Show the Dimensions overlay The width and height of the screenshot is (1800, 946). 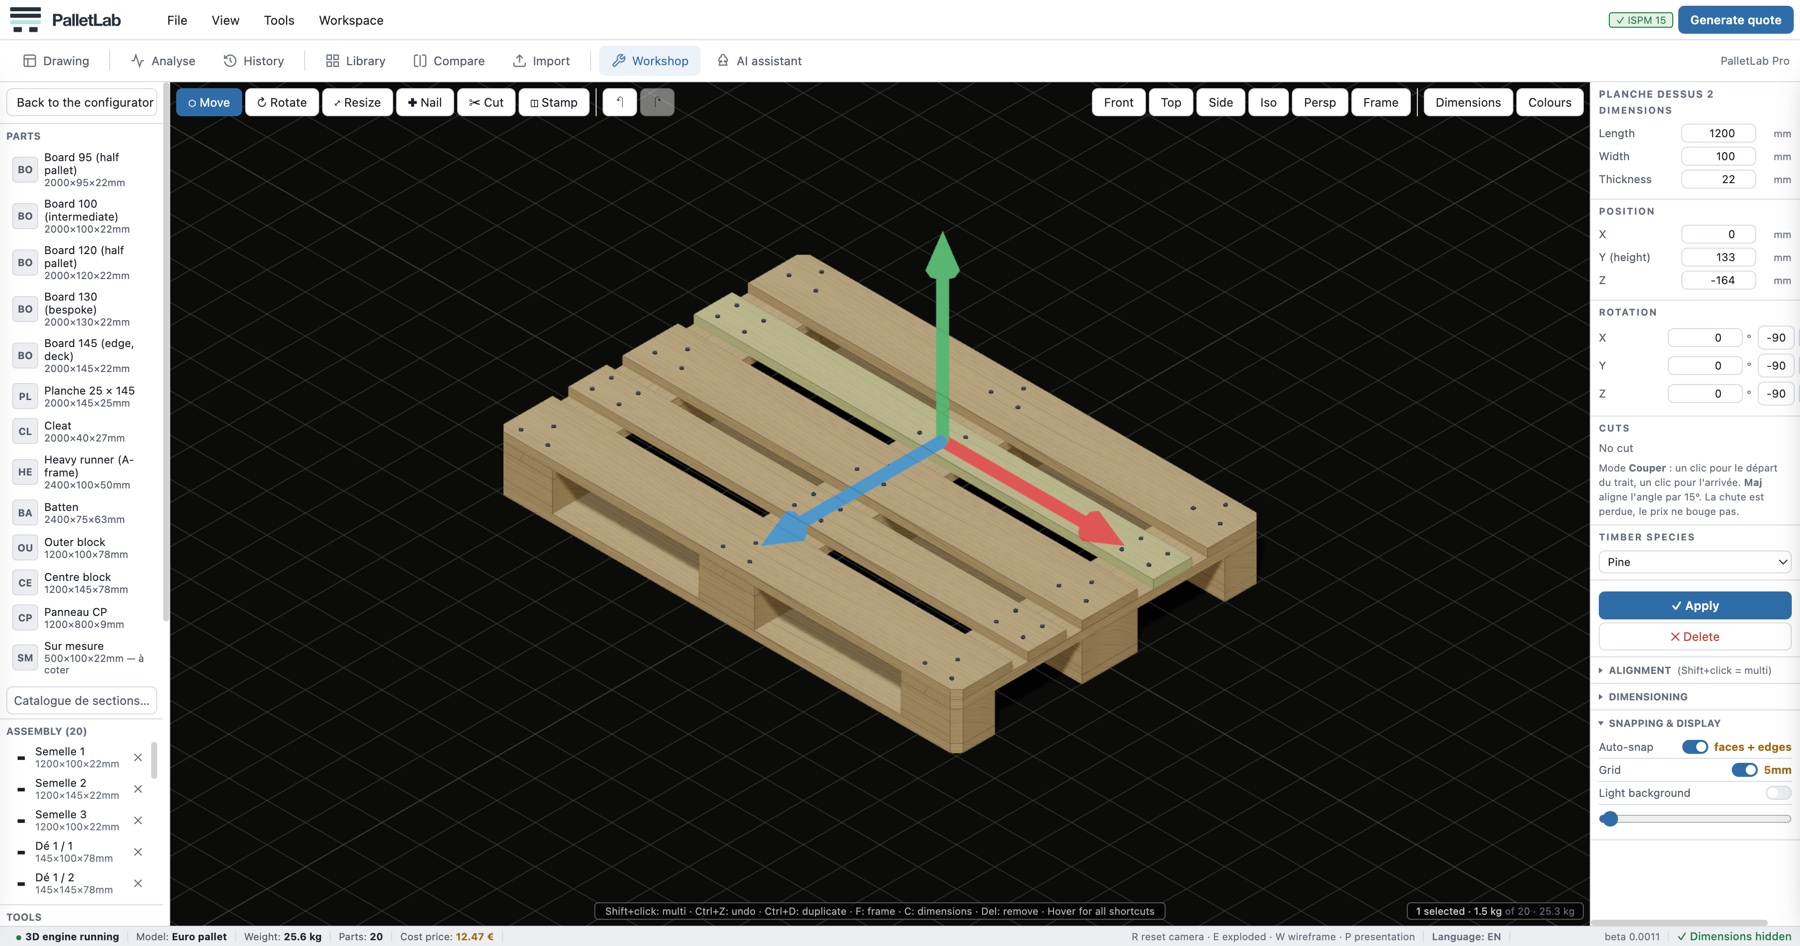pos(1467,102)
